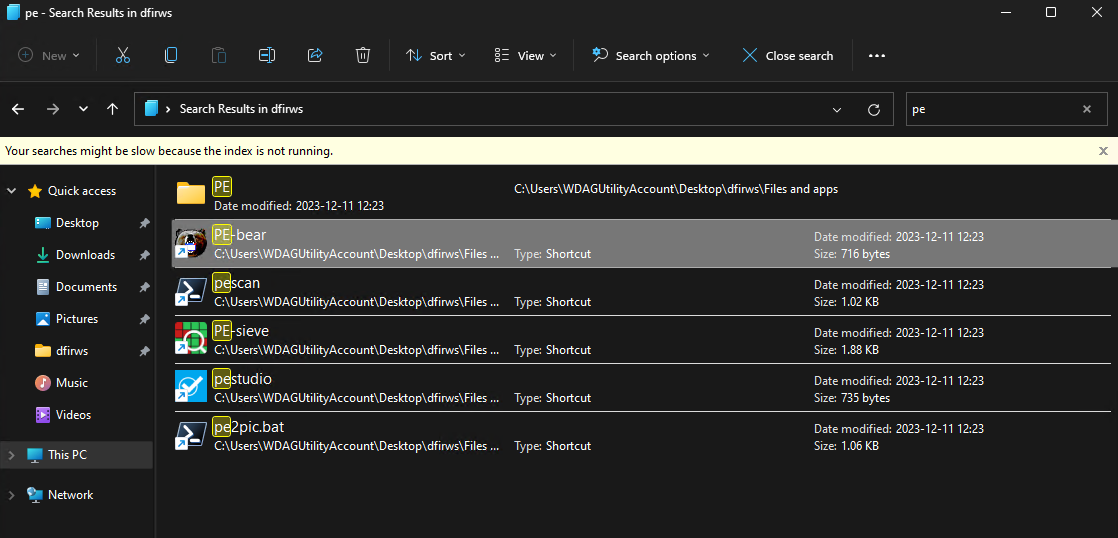Image resolution: width=1118 pixels, height=538 pixels.
Task: Open the Sort dropdown menu
Action: pyautogui.click(x=436, y=56)
